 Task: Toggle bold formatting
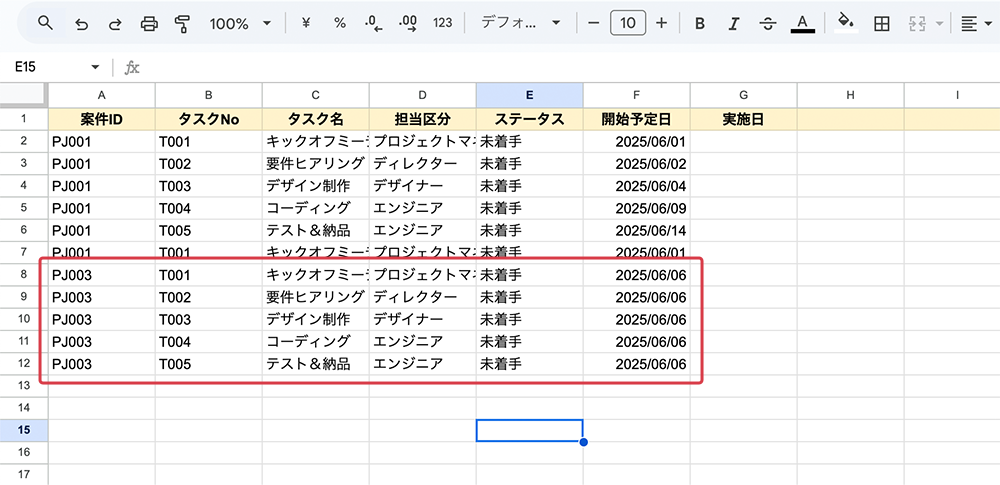(700, 24)
